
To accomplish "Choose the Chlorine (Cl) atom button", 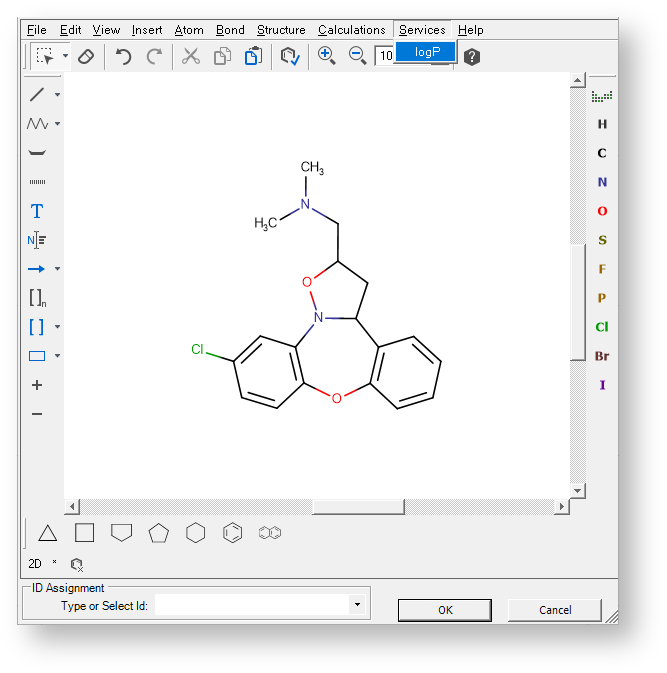I will (x=602, y=327).
